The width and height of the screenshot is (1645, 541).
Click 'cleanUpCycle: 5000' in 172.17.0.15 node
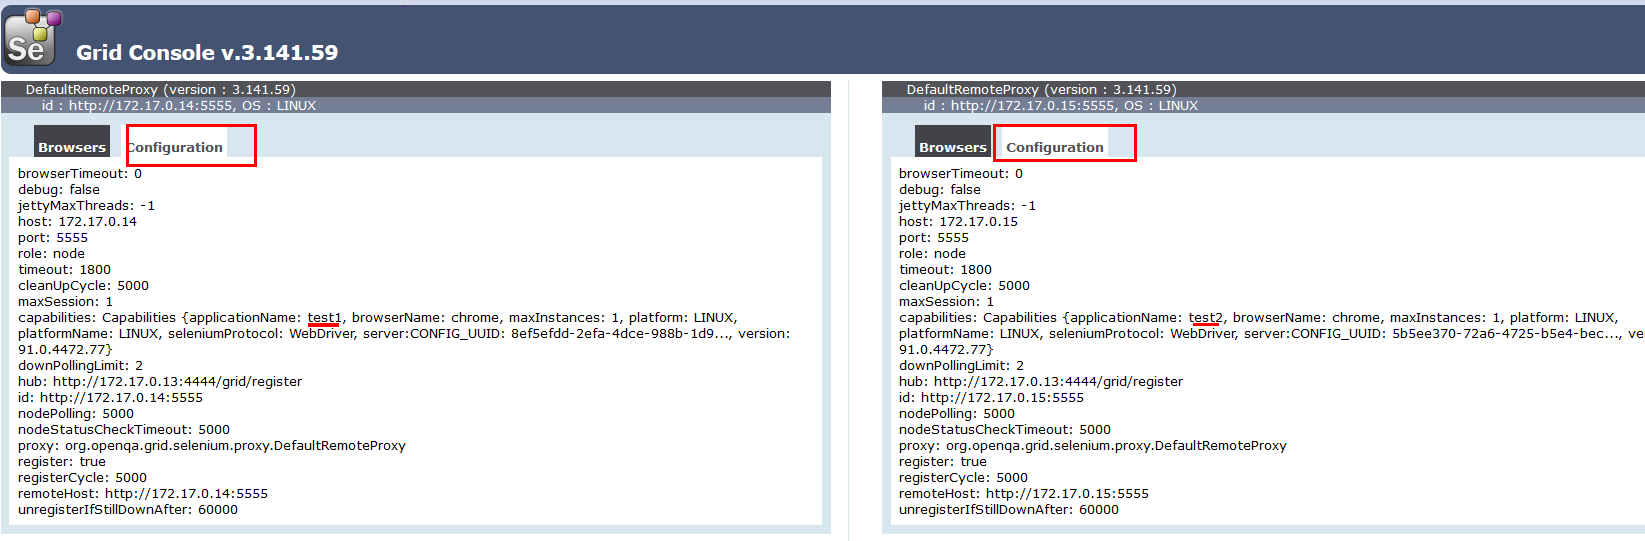[964, 286]
